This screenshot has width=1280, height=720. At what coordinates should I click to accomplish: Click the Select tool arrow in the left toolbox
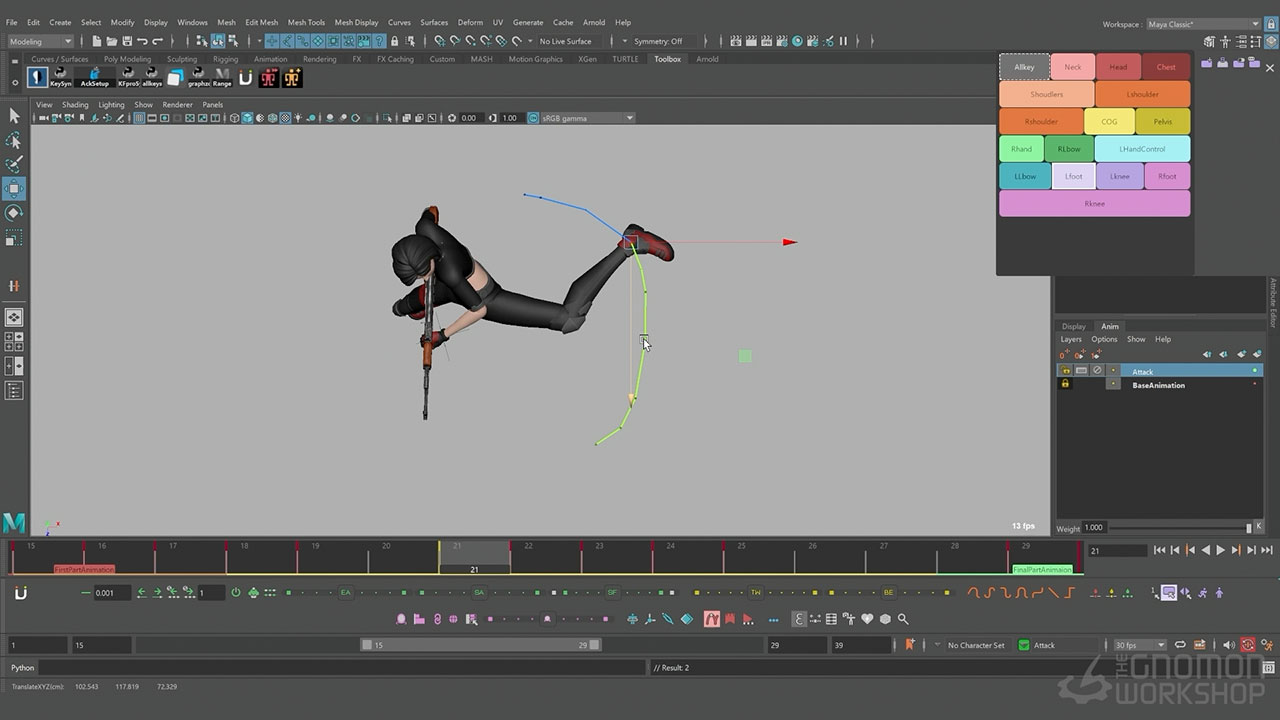coord(14,116)
